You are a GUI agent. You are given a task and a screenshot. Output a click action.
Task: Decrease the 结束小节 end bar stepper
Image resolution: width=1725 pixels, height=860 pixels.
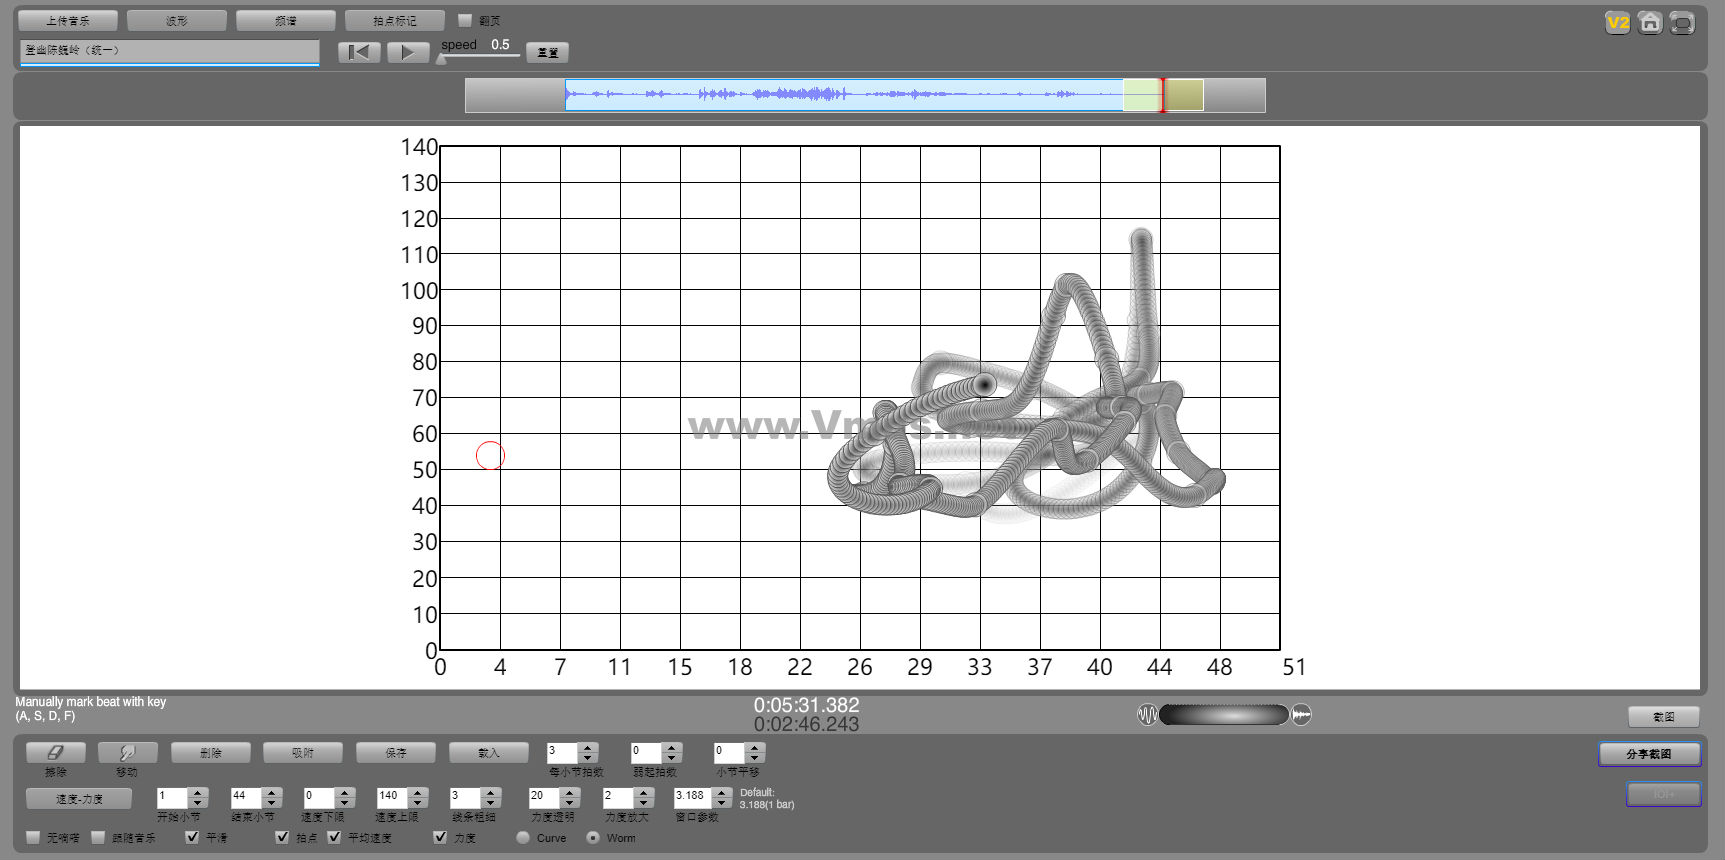(x=271, y=803)
